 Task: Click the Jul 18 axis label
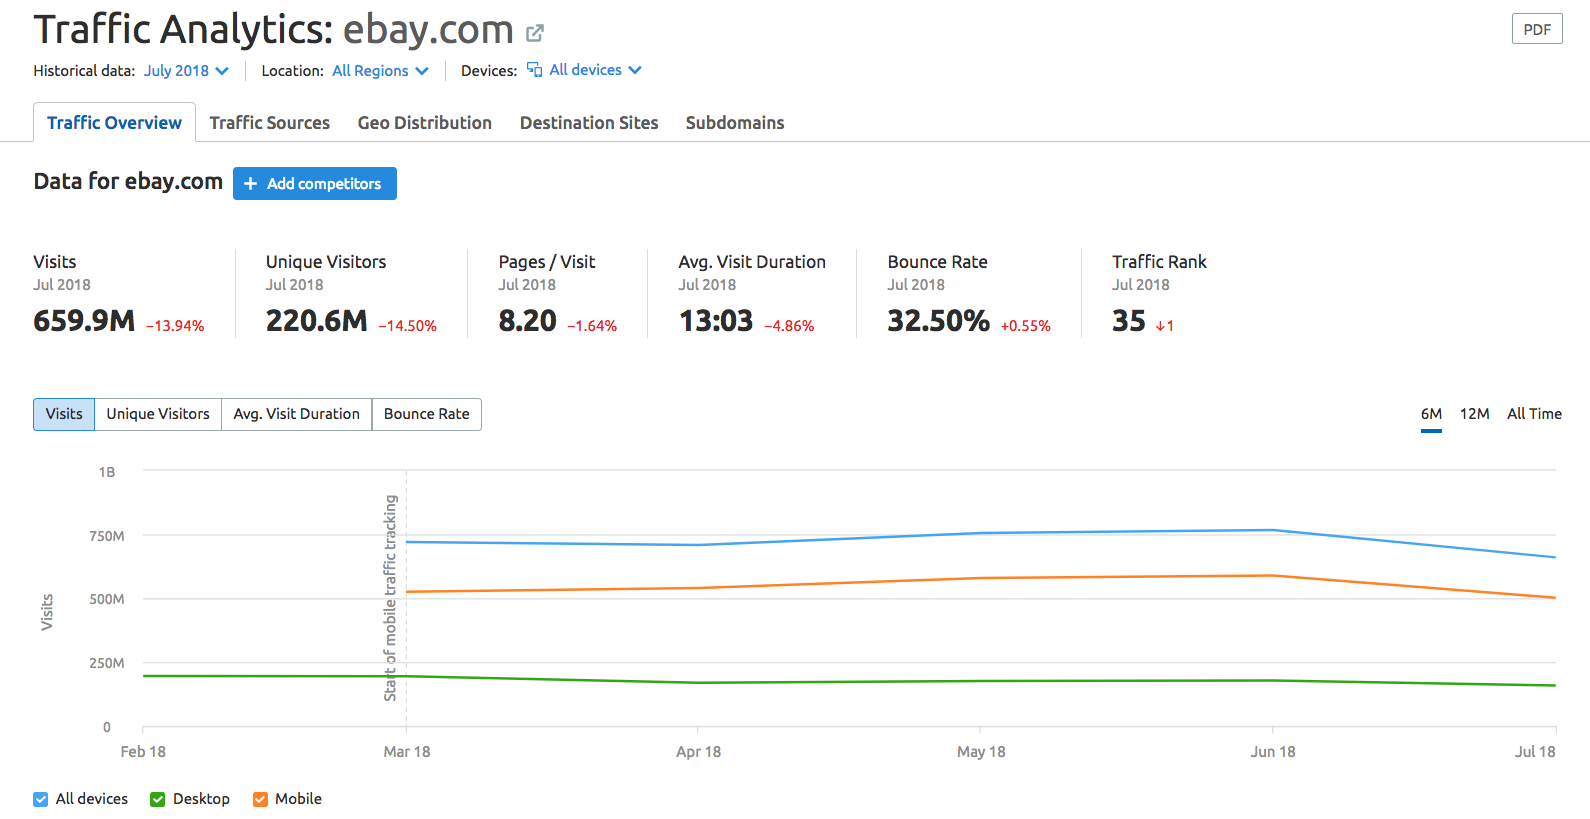pos(1535,752)
